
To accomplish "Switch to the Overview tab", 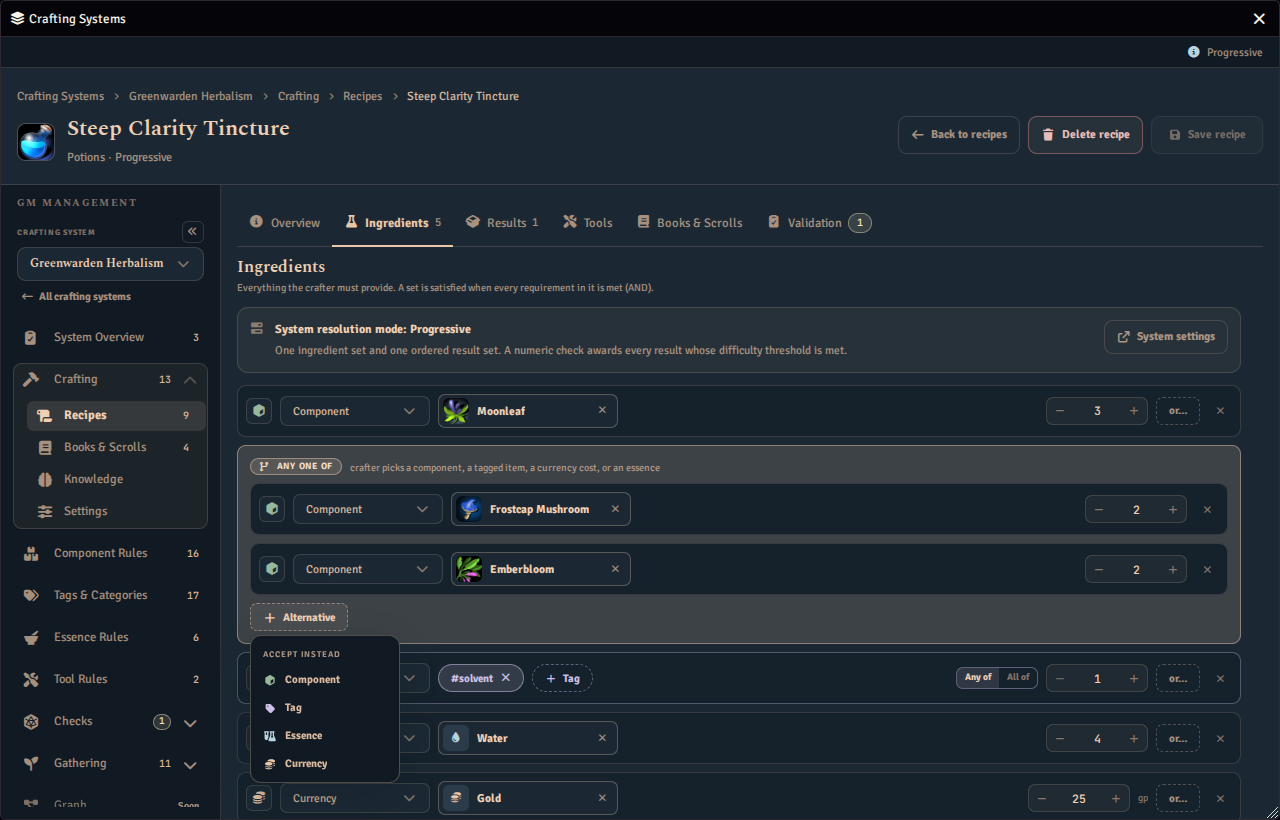I will click(285, 223).
